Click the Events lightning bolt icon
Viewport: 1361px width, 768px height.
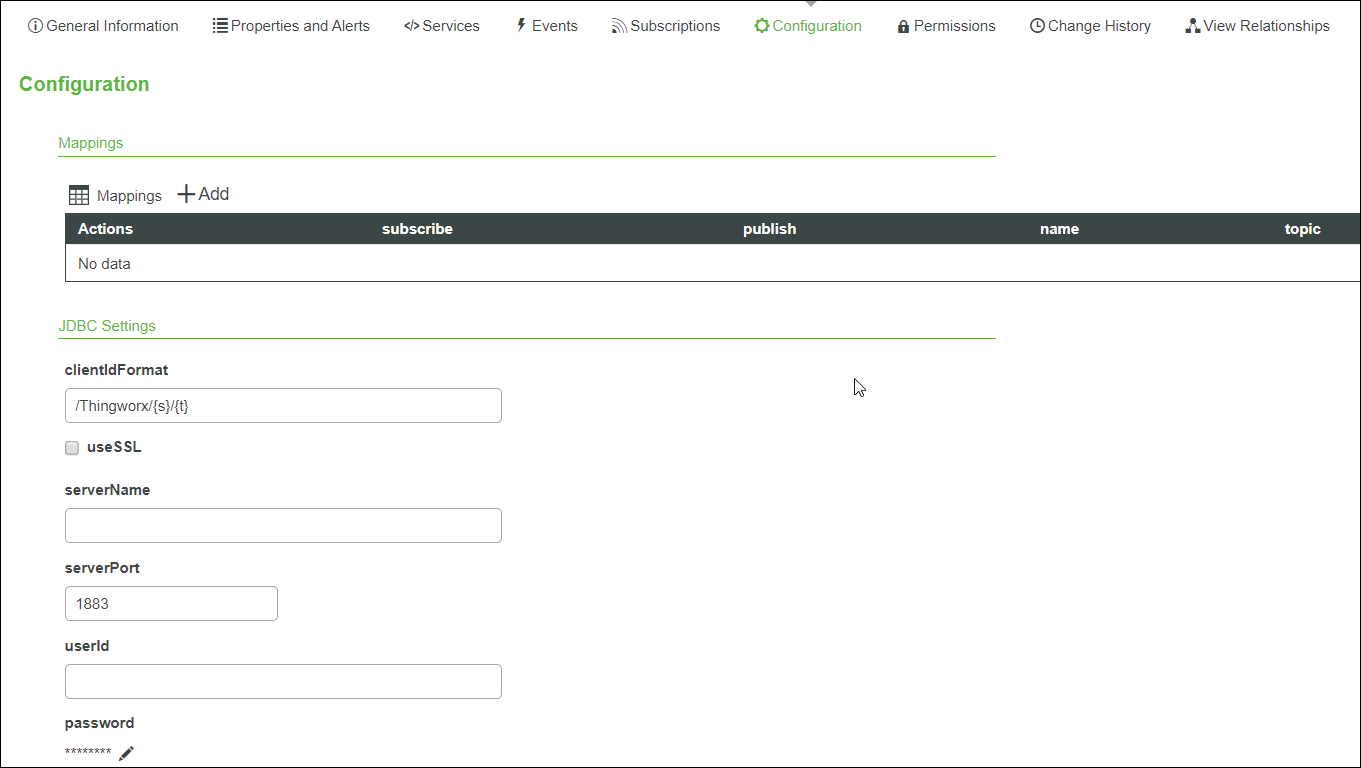521,26
